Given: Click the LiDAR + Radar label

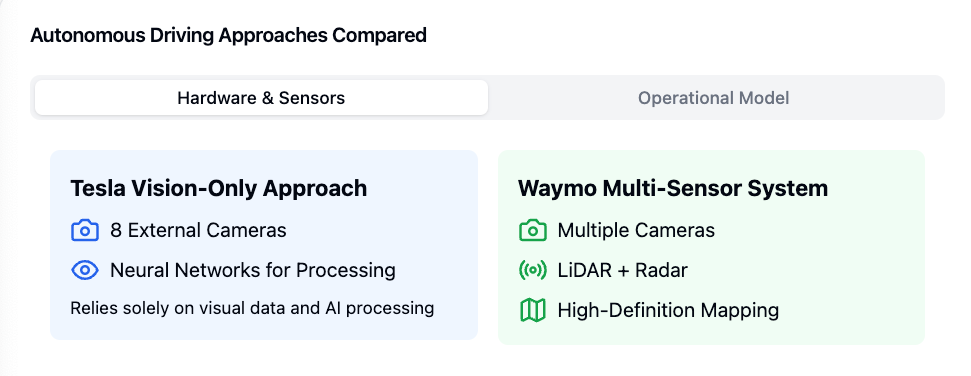Looking at the screenshot, I should tap(622, 270).
